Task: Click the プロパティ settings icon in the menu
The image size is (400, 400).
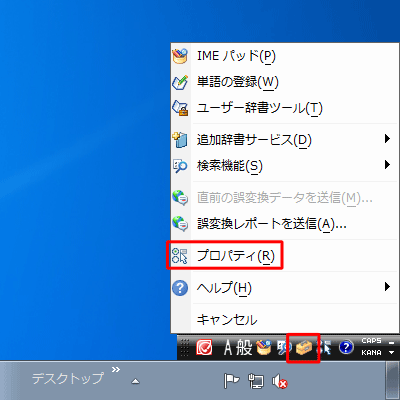Action: click(180, 256)
